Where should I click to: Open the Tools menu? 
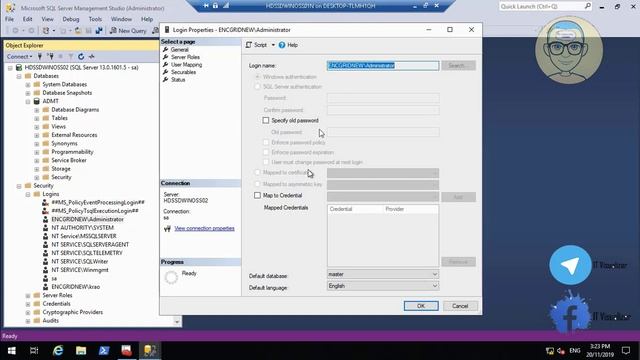pyautogui.click(x=95, y=19)
